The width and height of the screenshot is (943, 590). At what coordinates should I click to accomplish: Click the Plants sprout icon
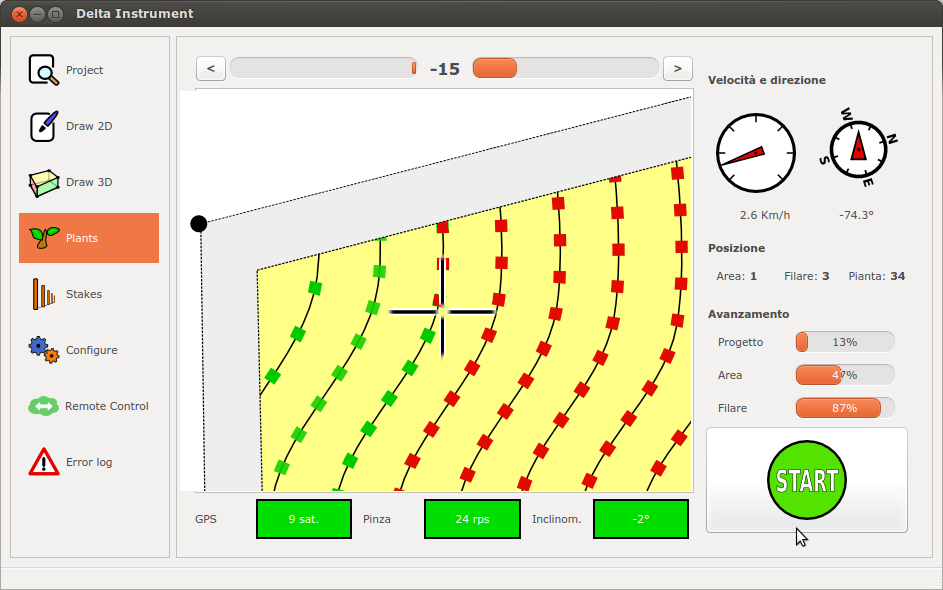pos(43,238)
